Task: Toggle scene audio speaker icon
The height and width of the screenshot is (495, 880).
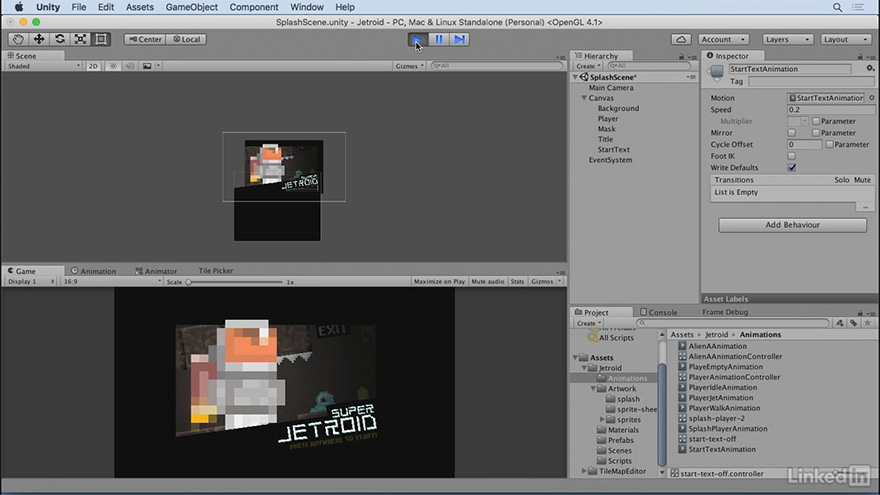Action: point(130,66)
